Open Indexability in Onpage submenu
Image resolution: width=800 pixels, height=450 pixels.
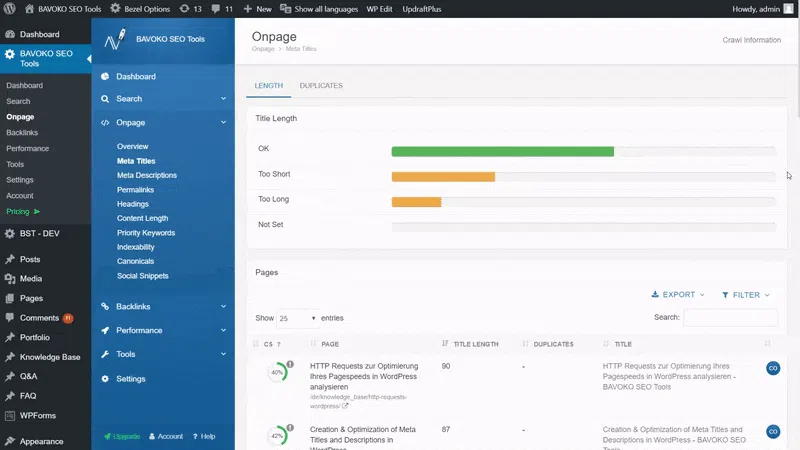click(135, 247)
